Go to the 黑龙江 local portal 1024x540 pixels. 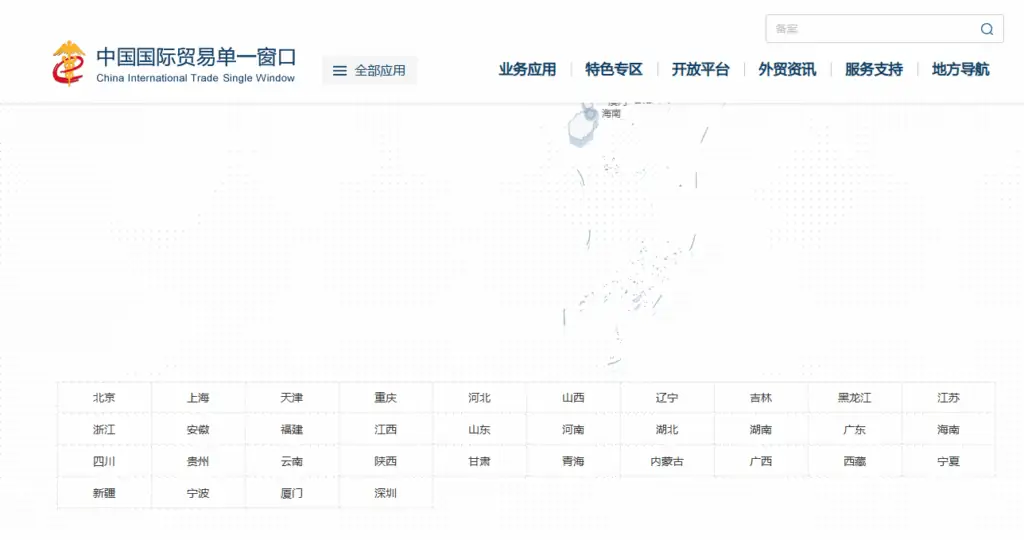click(x=854, y=398)
